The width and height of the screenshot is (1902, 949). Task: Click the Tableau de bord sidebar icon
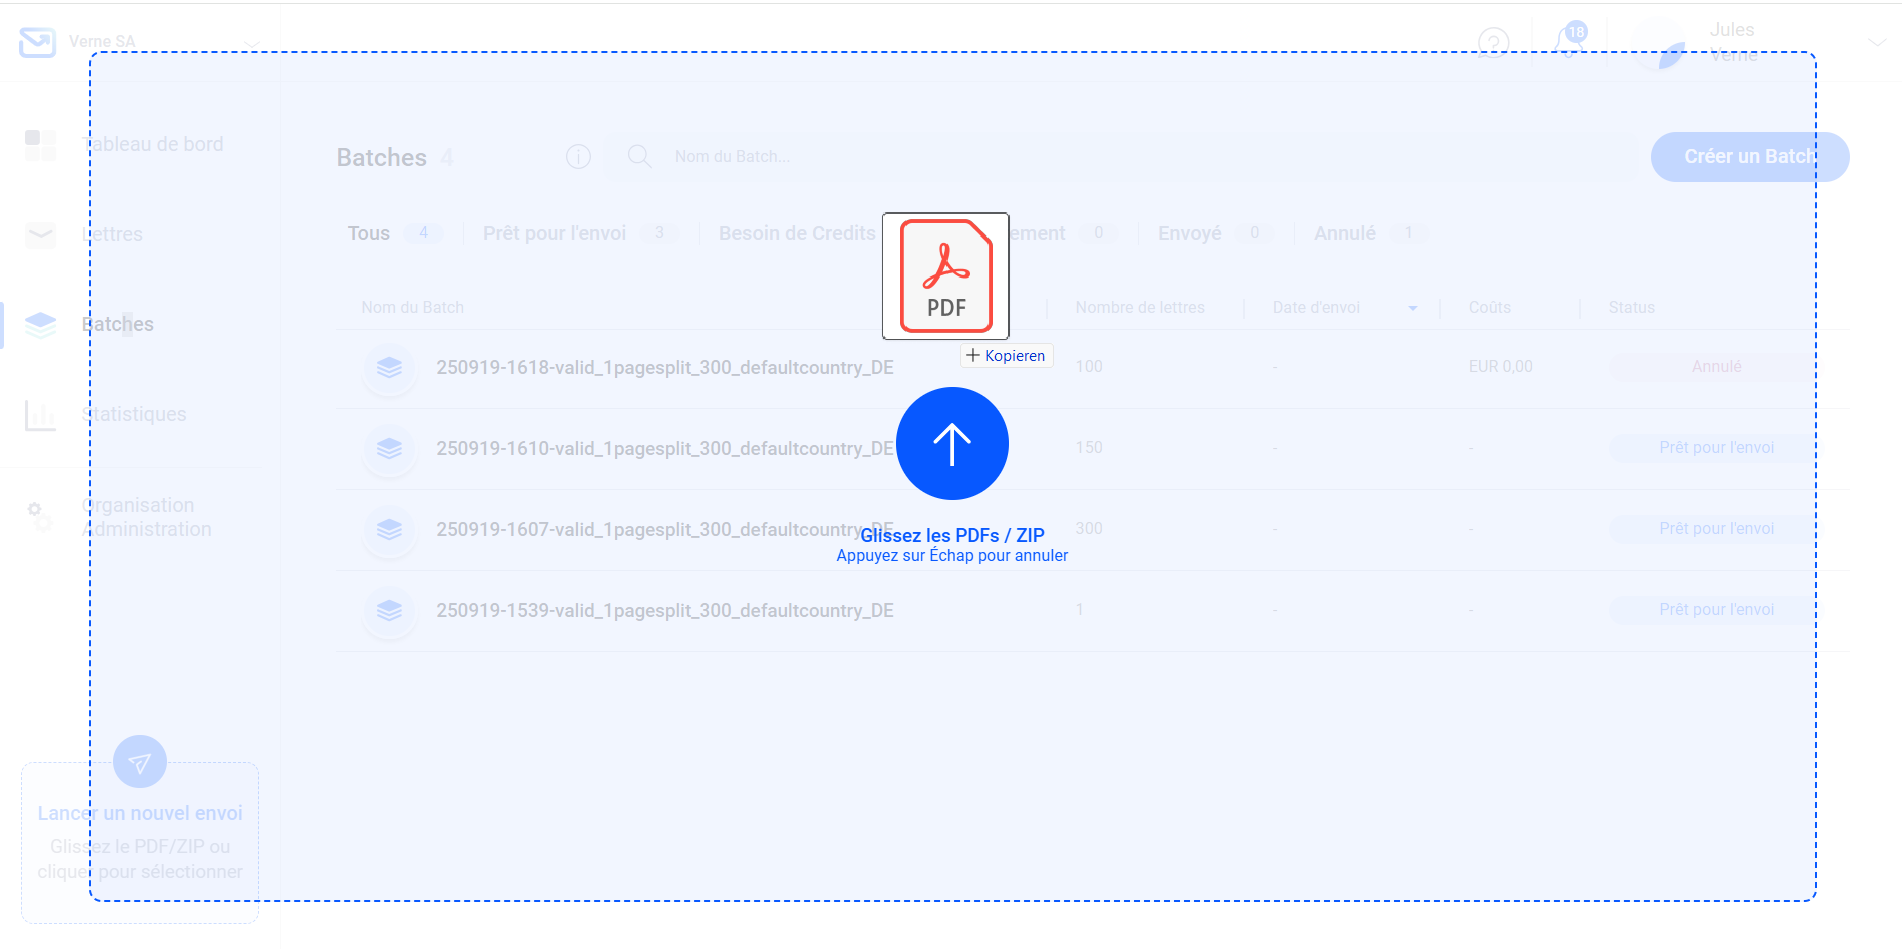[x=40, y=145]
